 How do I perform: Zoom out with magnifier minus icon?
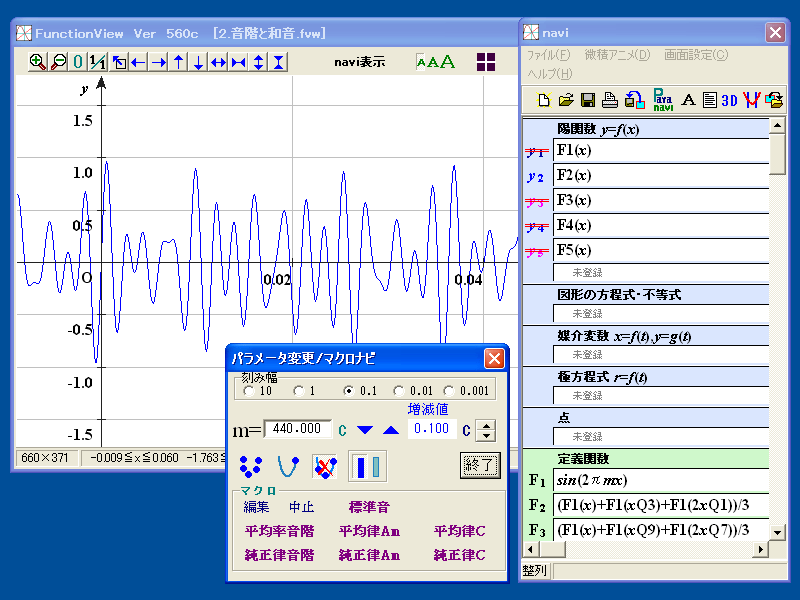[58, 62]
